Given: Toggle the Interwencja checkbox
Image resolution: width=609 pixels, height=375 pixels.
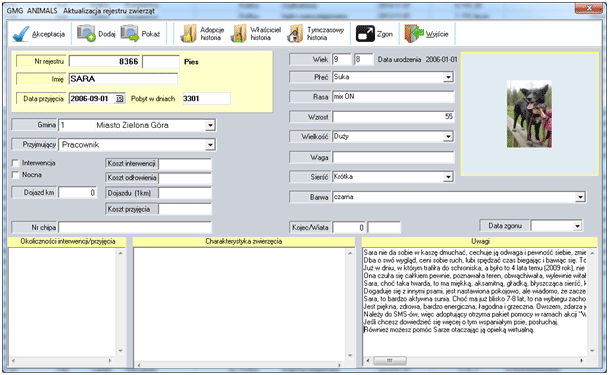Looking at the screenshot, I should 16,163.
